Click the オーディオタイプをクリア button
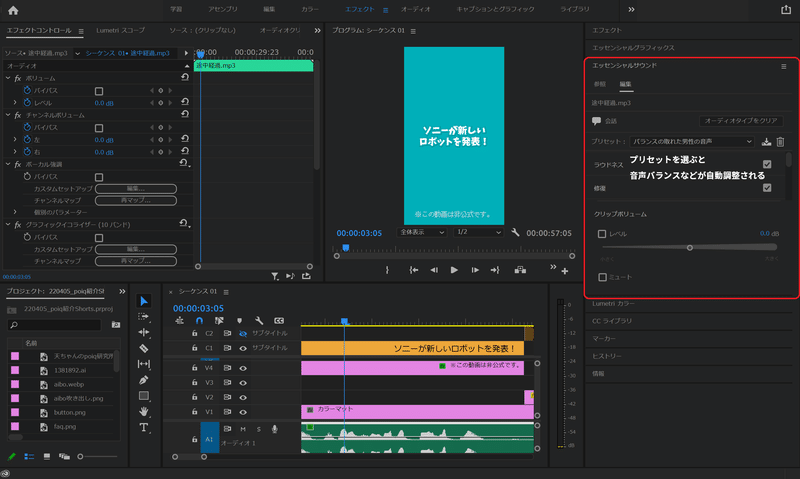Viewport: 800px width, 479px height. click(x=741, y=120)
